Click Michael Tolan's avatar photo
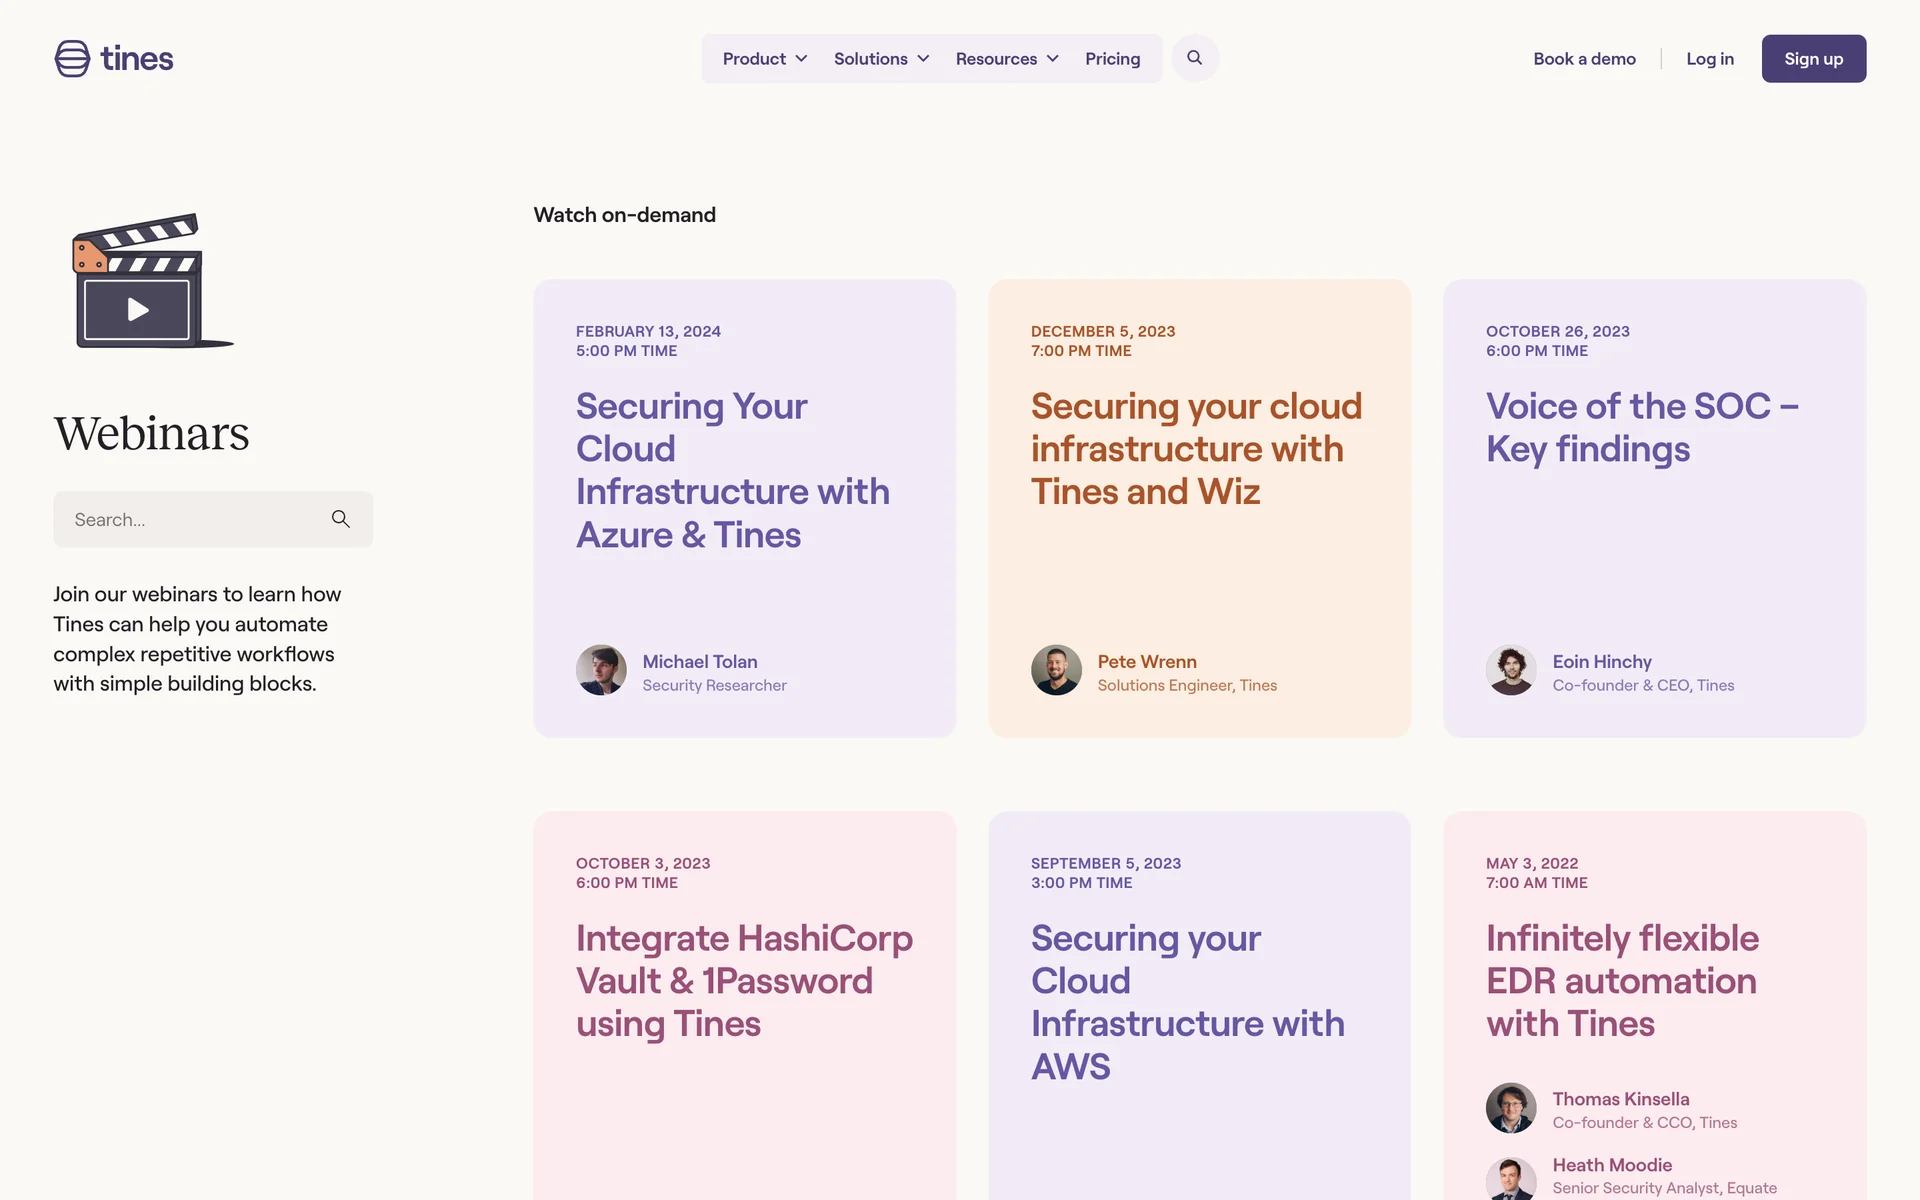Image resolution: width=1920 pixels, height=1200 pixels. (601, 670)
